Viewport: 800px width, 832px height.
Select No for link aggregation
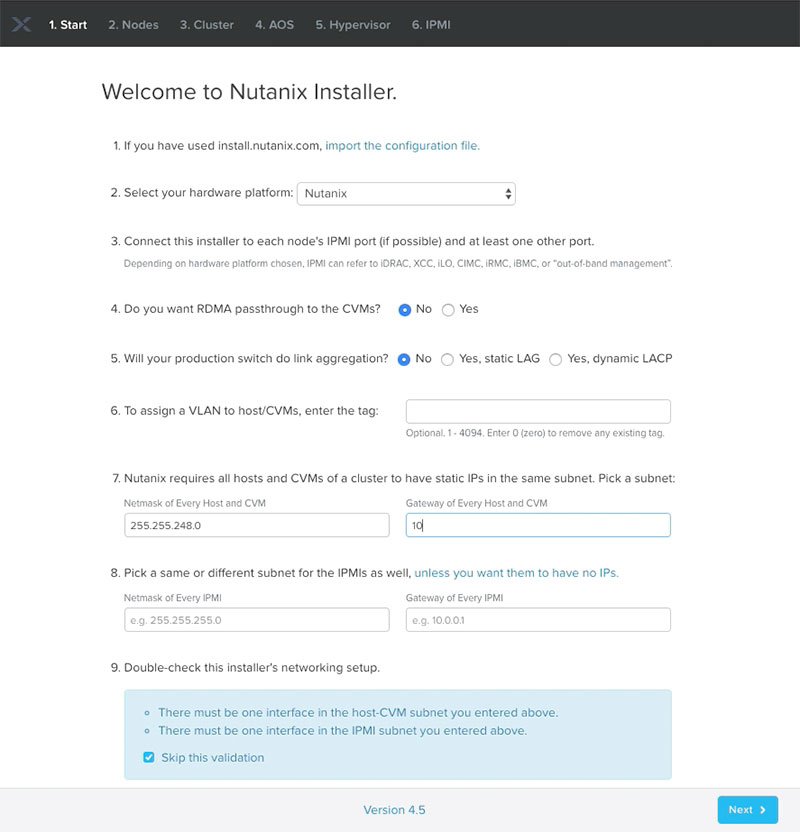coord(405,359)
